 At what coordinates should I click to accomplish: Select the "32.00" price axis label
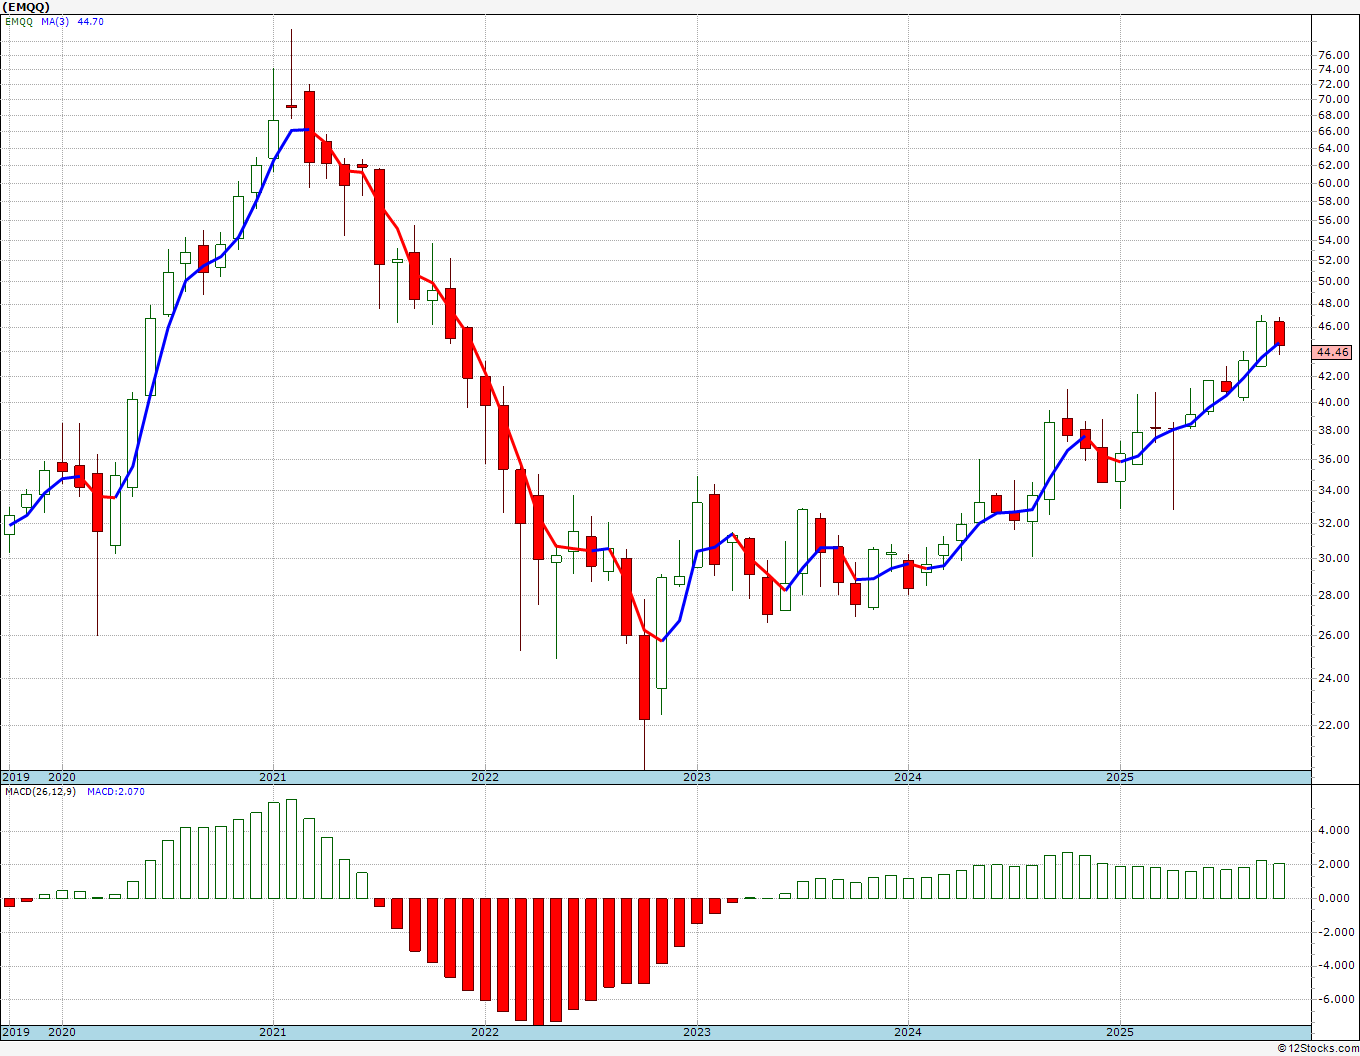click(1334, 523)
